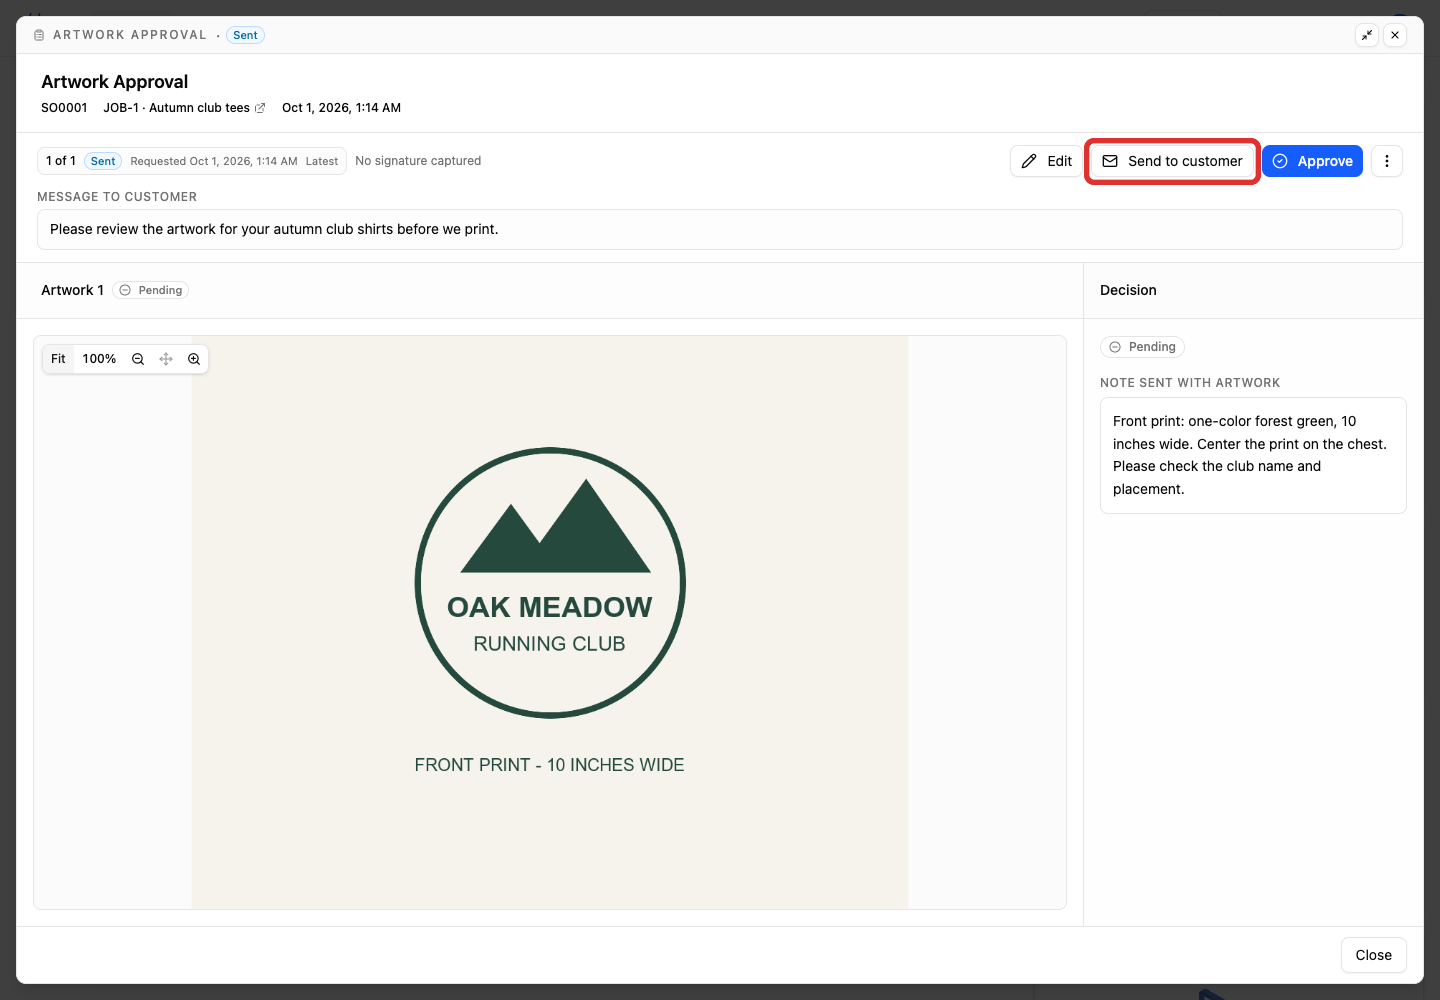This screenshot has width=1440, height=1000.
Task: Zoom in the artwork preview
Action: pos(194,359)
